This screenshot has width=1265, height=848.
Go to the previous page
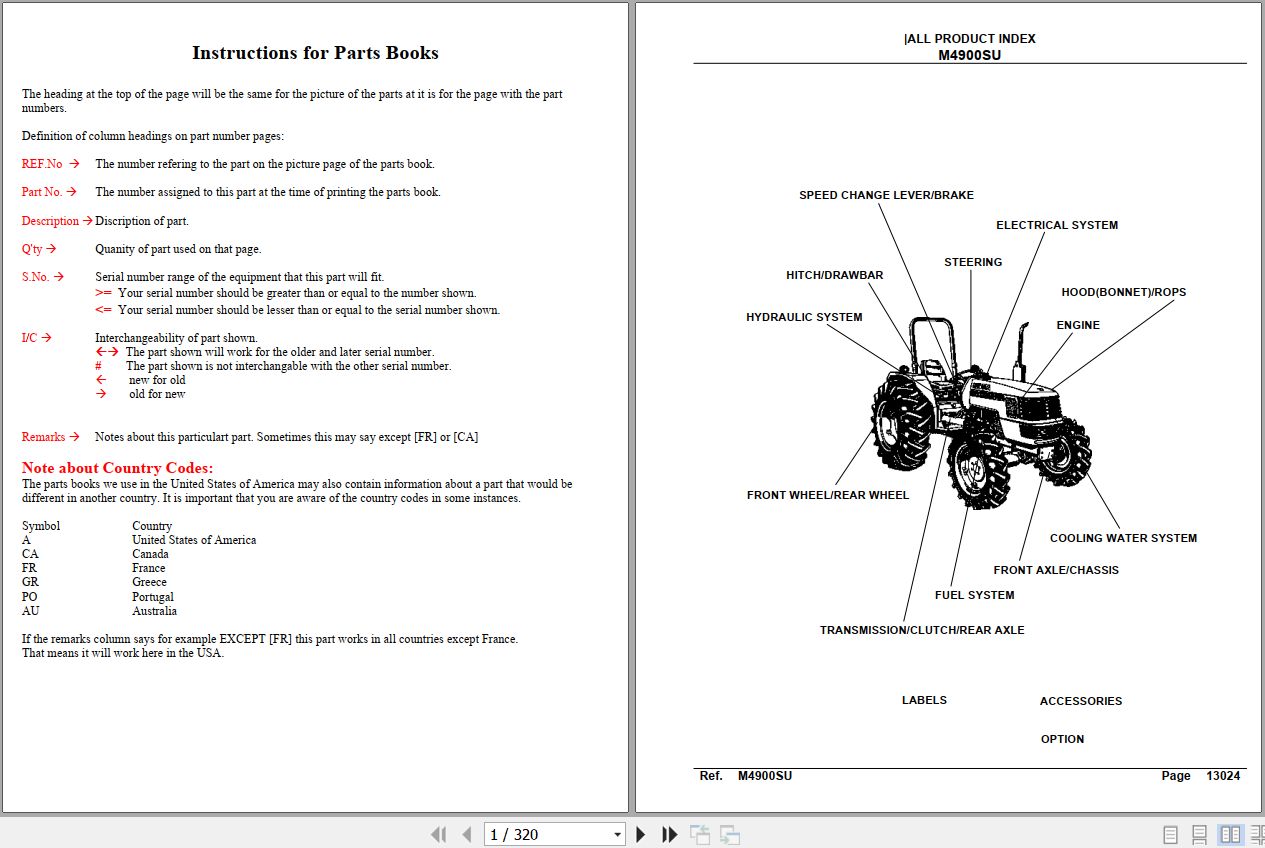[467, 834]
